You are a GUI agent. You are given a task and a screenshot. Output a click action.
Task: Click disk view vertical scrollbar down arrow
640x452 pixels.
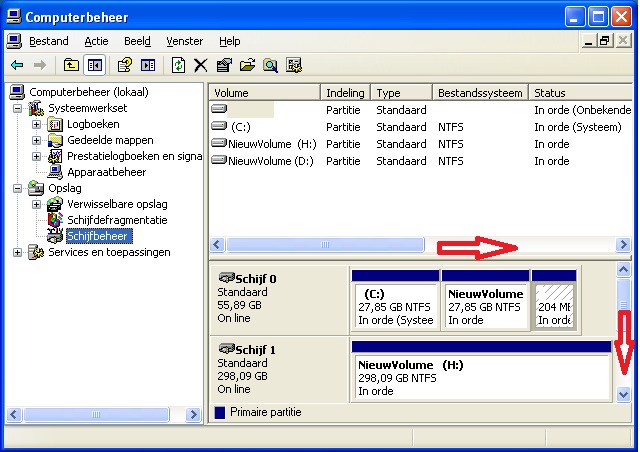(623, 394)
